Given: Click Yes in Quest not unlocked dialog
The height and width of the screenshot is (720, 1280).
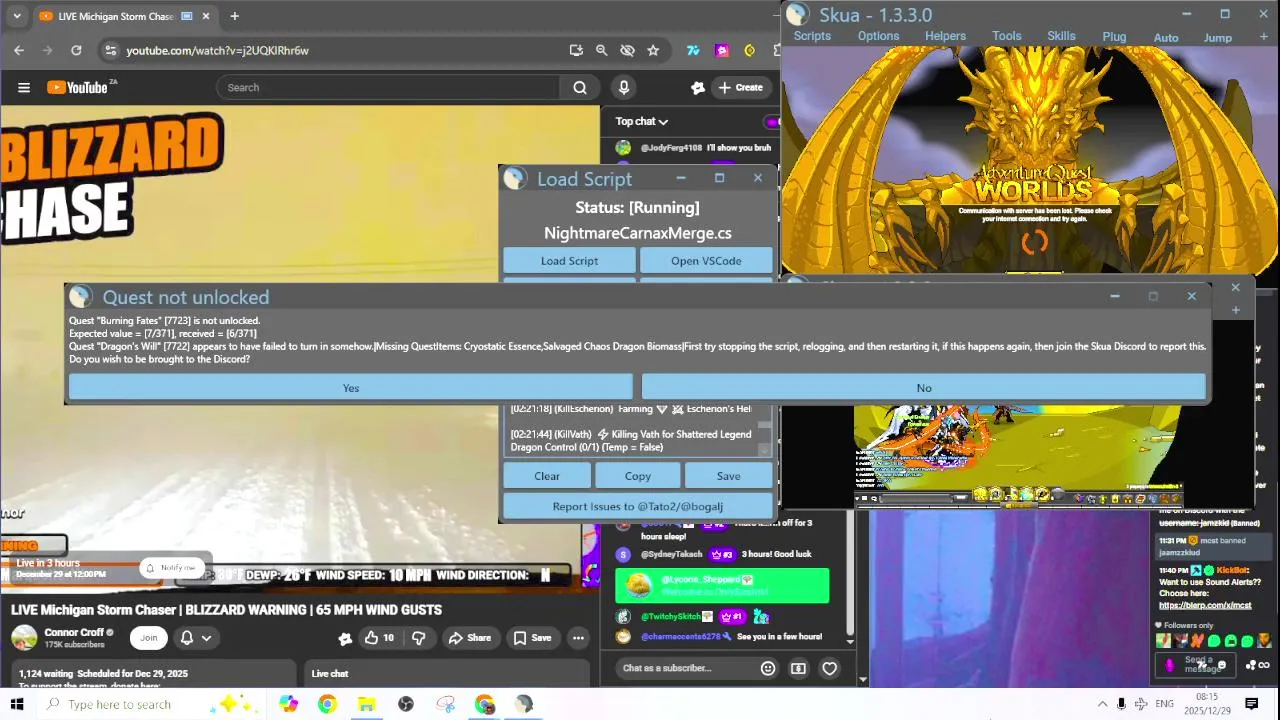Looking at the screenshot, I should tap(351, 388).
